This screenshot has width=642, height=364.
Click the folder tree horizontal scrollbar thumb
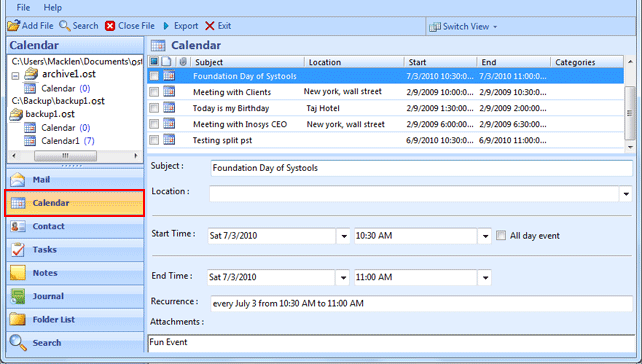pyautogui.click(x=66, y=156)
